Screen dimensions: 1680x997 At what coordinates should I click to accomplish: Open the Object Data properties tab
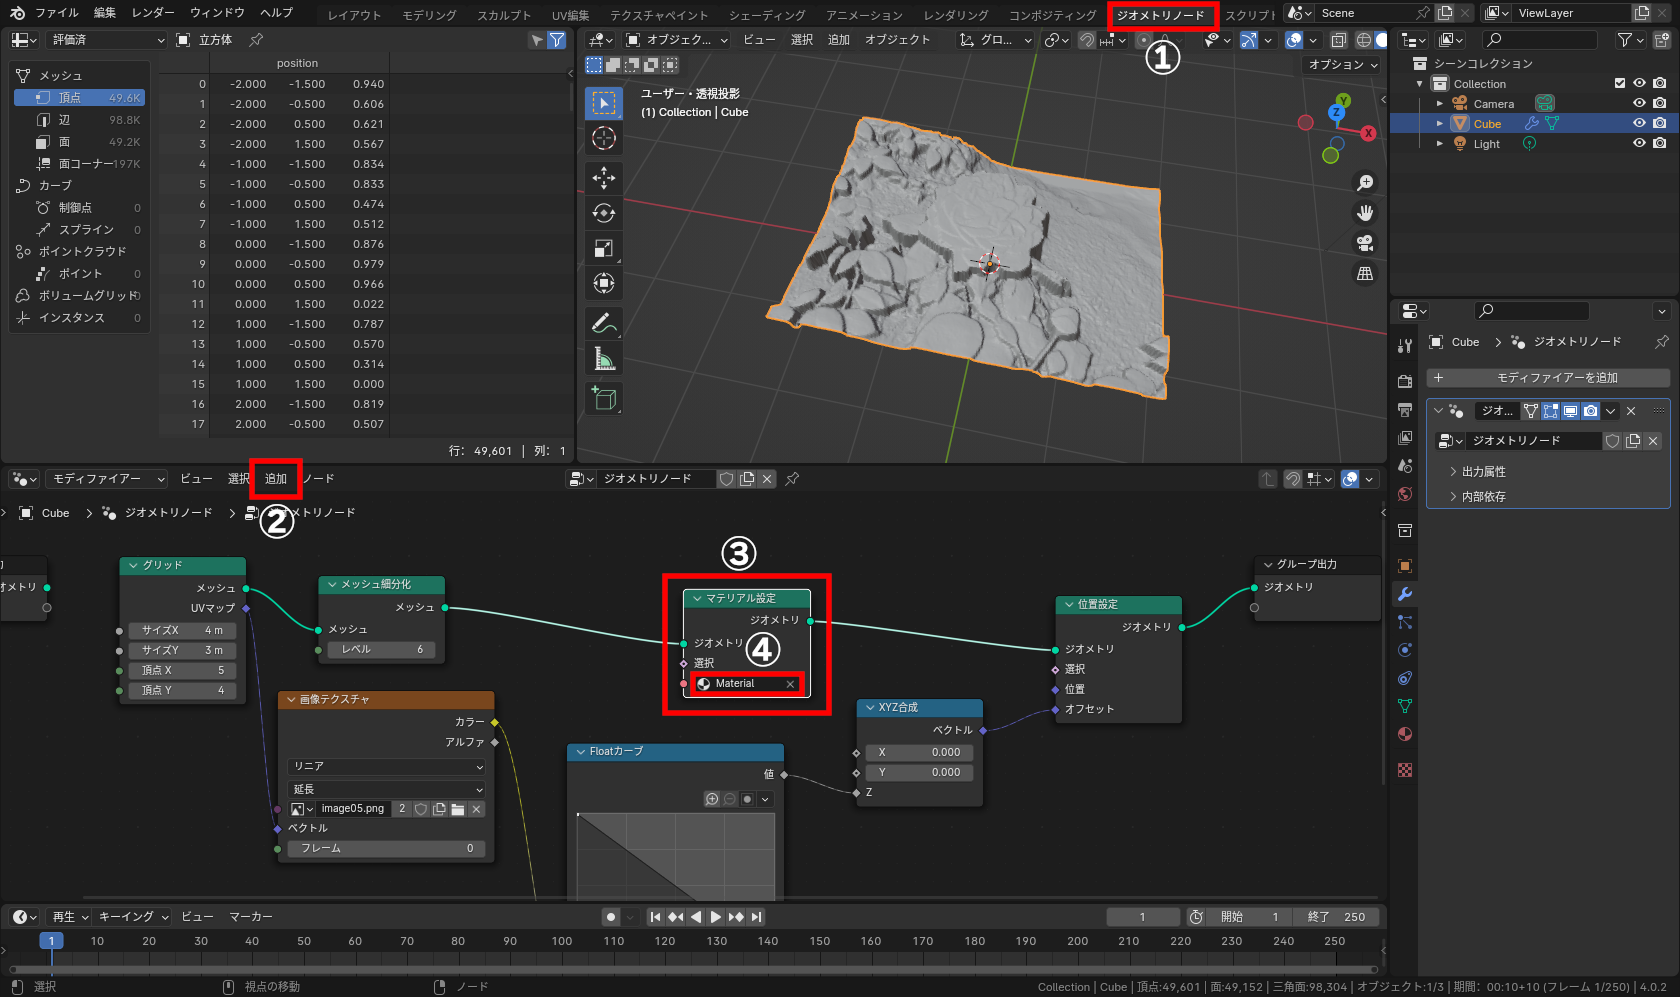pos(1405,706)
